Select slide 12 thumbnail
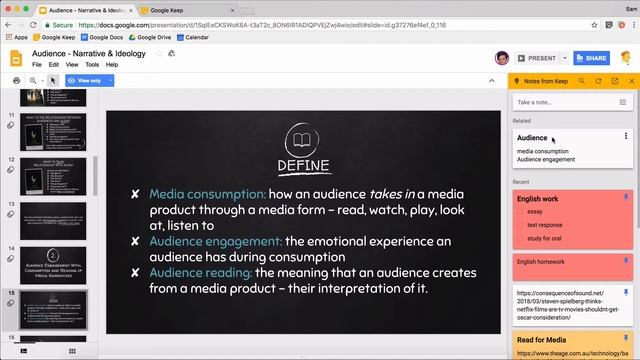The height and width of the screenshot is (360, 640). click(53, 176)
